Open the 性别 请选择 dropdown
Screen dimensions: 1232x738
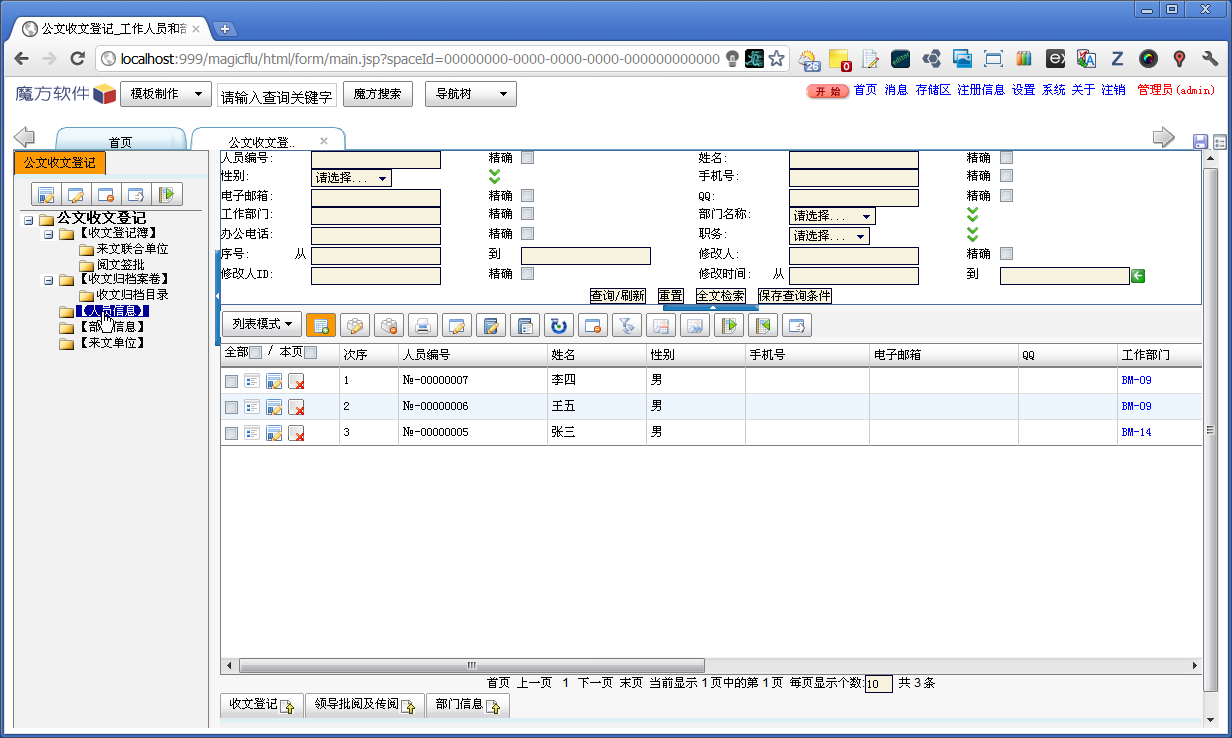[351, 178]
